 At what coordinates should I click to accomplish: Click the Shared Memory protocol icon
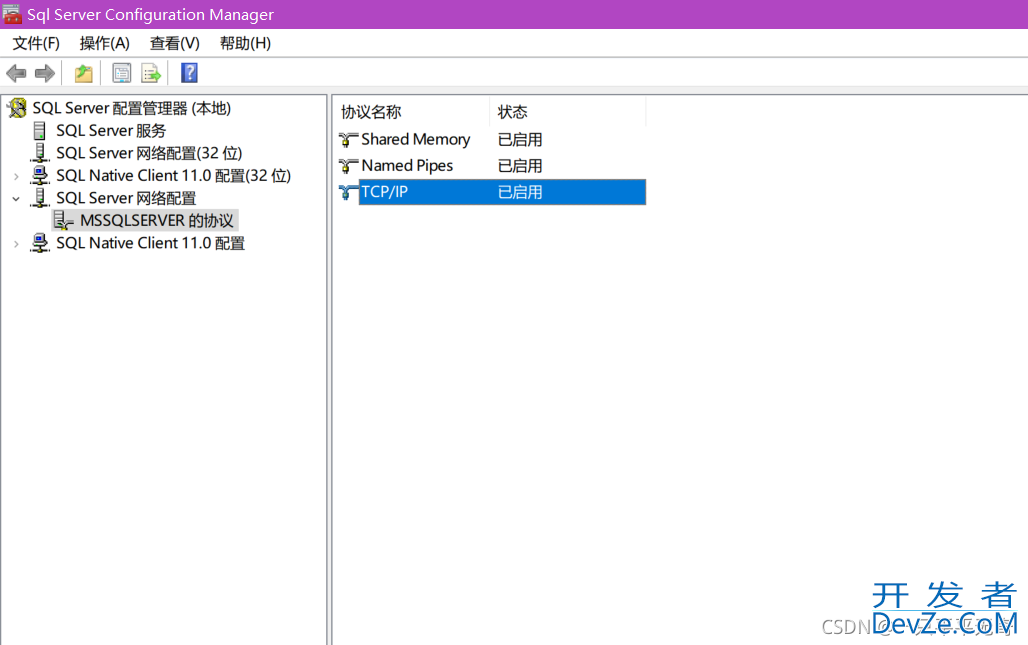pos(348,140)
